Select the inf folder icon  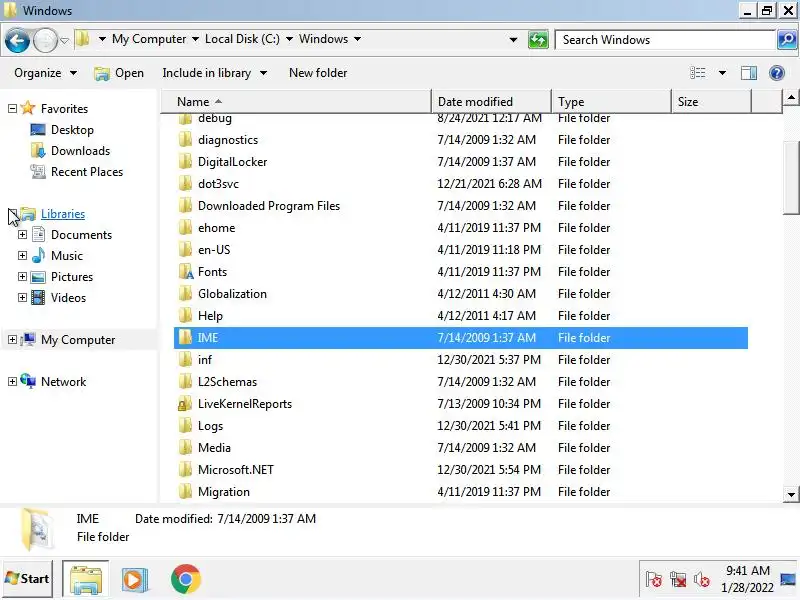[186, 360]
